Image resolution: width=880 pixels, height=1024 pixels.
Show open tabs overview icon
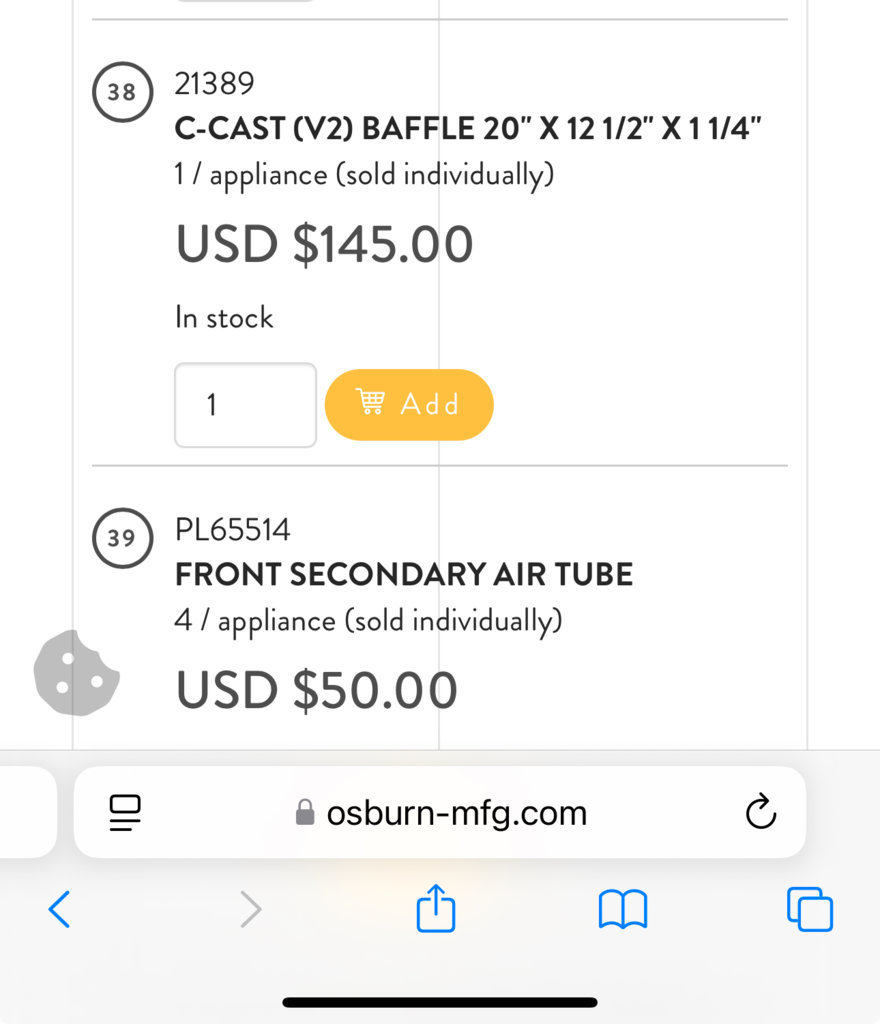810,908
